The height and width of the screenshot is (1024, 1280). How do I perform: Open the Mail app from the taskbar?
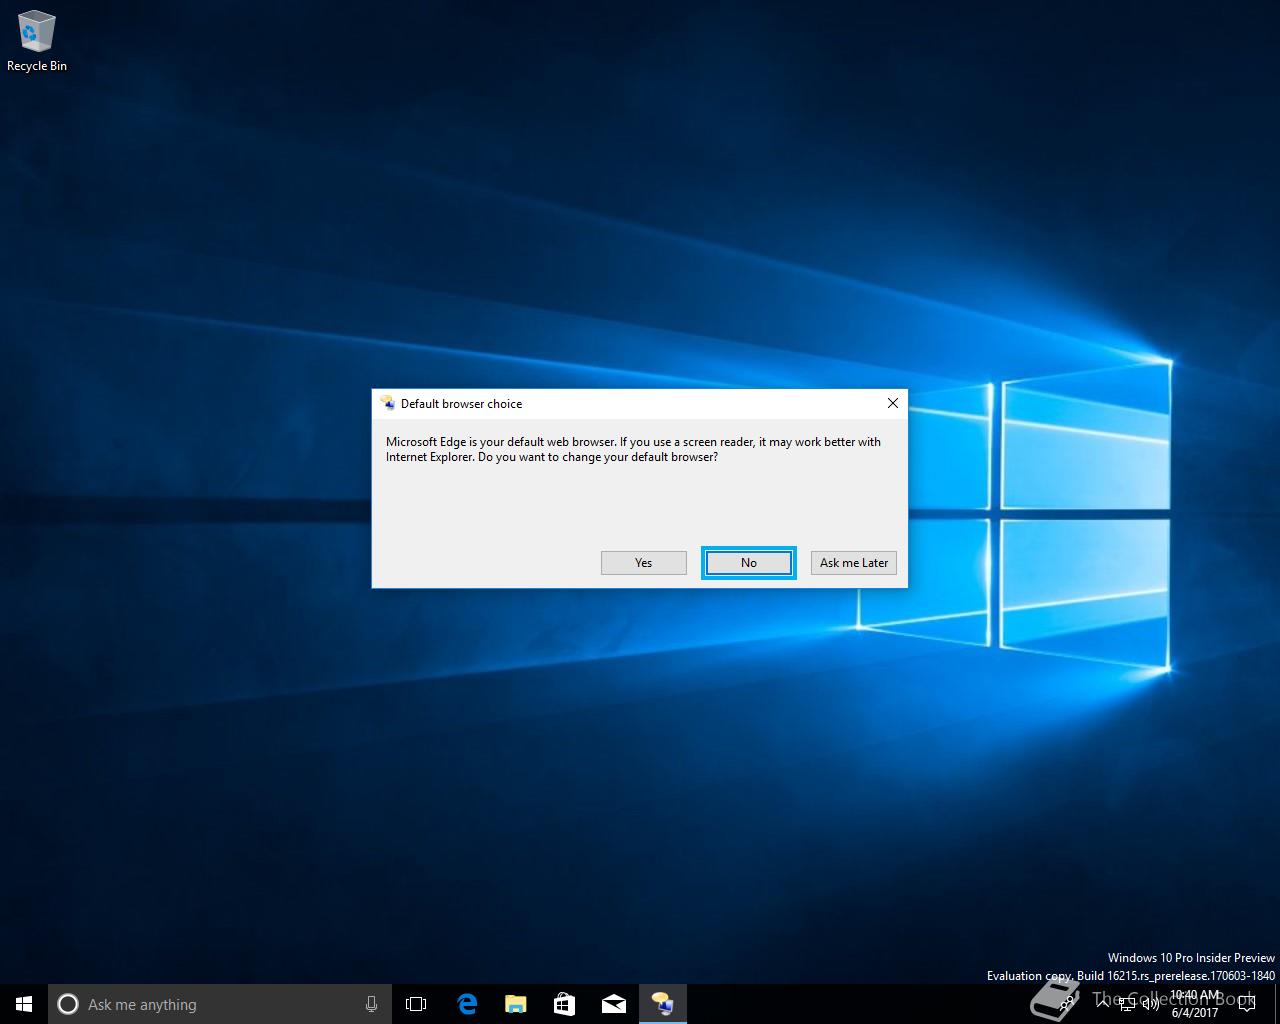pyautogui.click(x=613, y=1004)
